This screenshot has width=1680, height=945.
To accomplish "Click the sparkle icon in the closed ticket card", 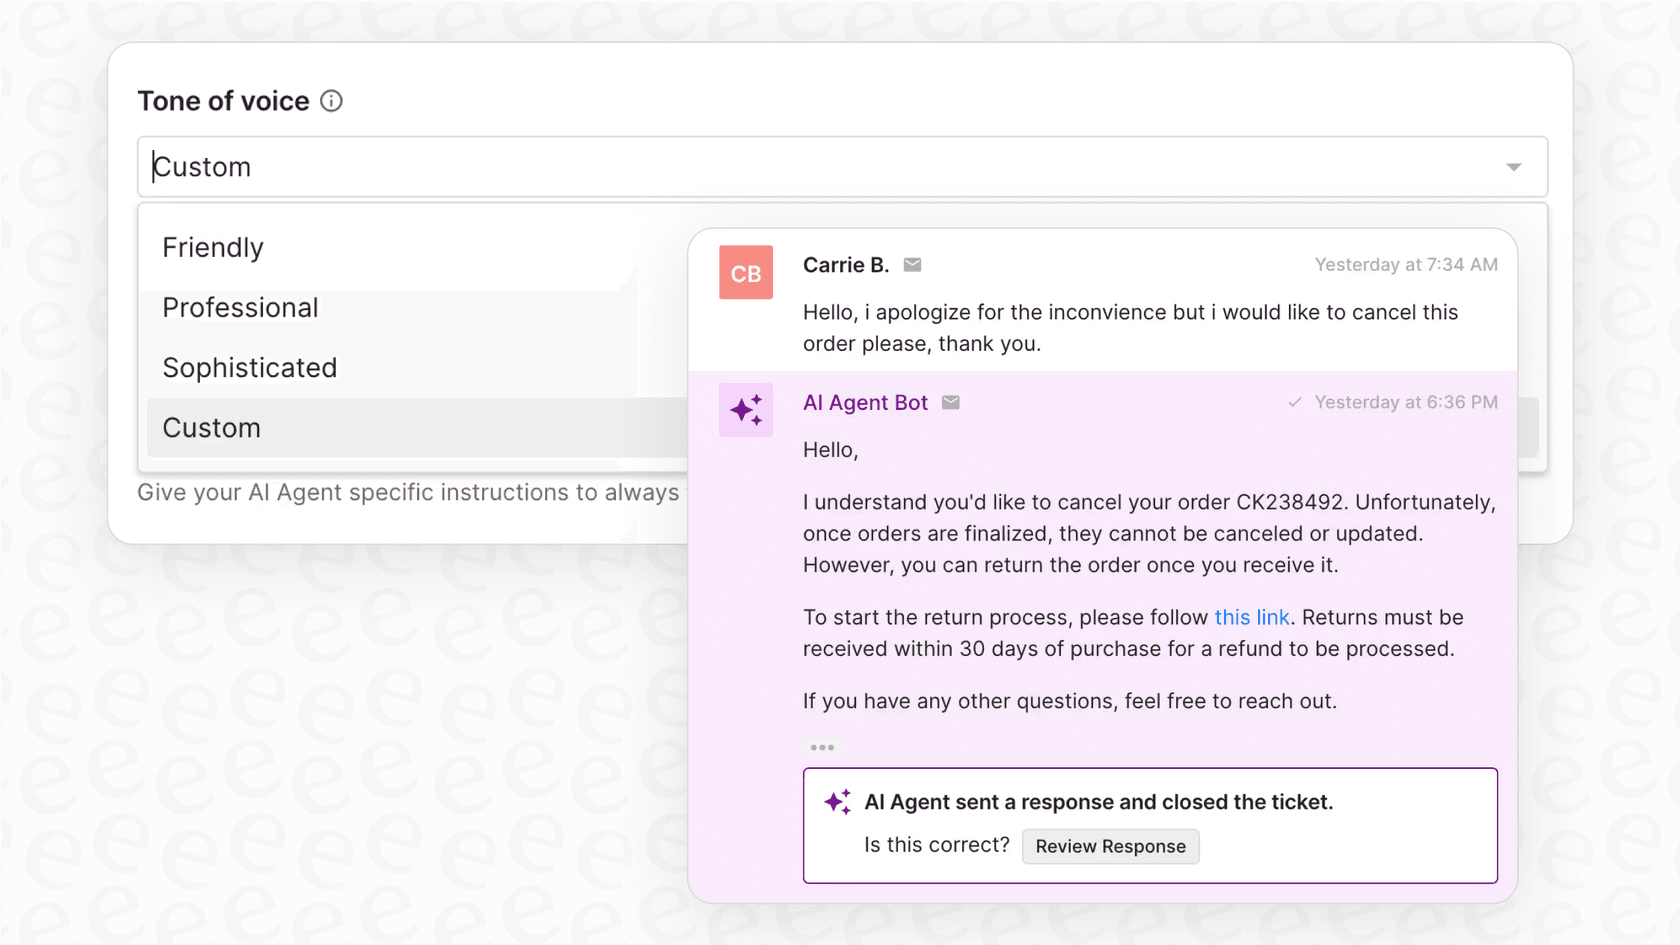I will [x=836, y=801].
